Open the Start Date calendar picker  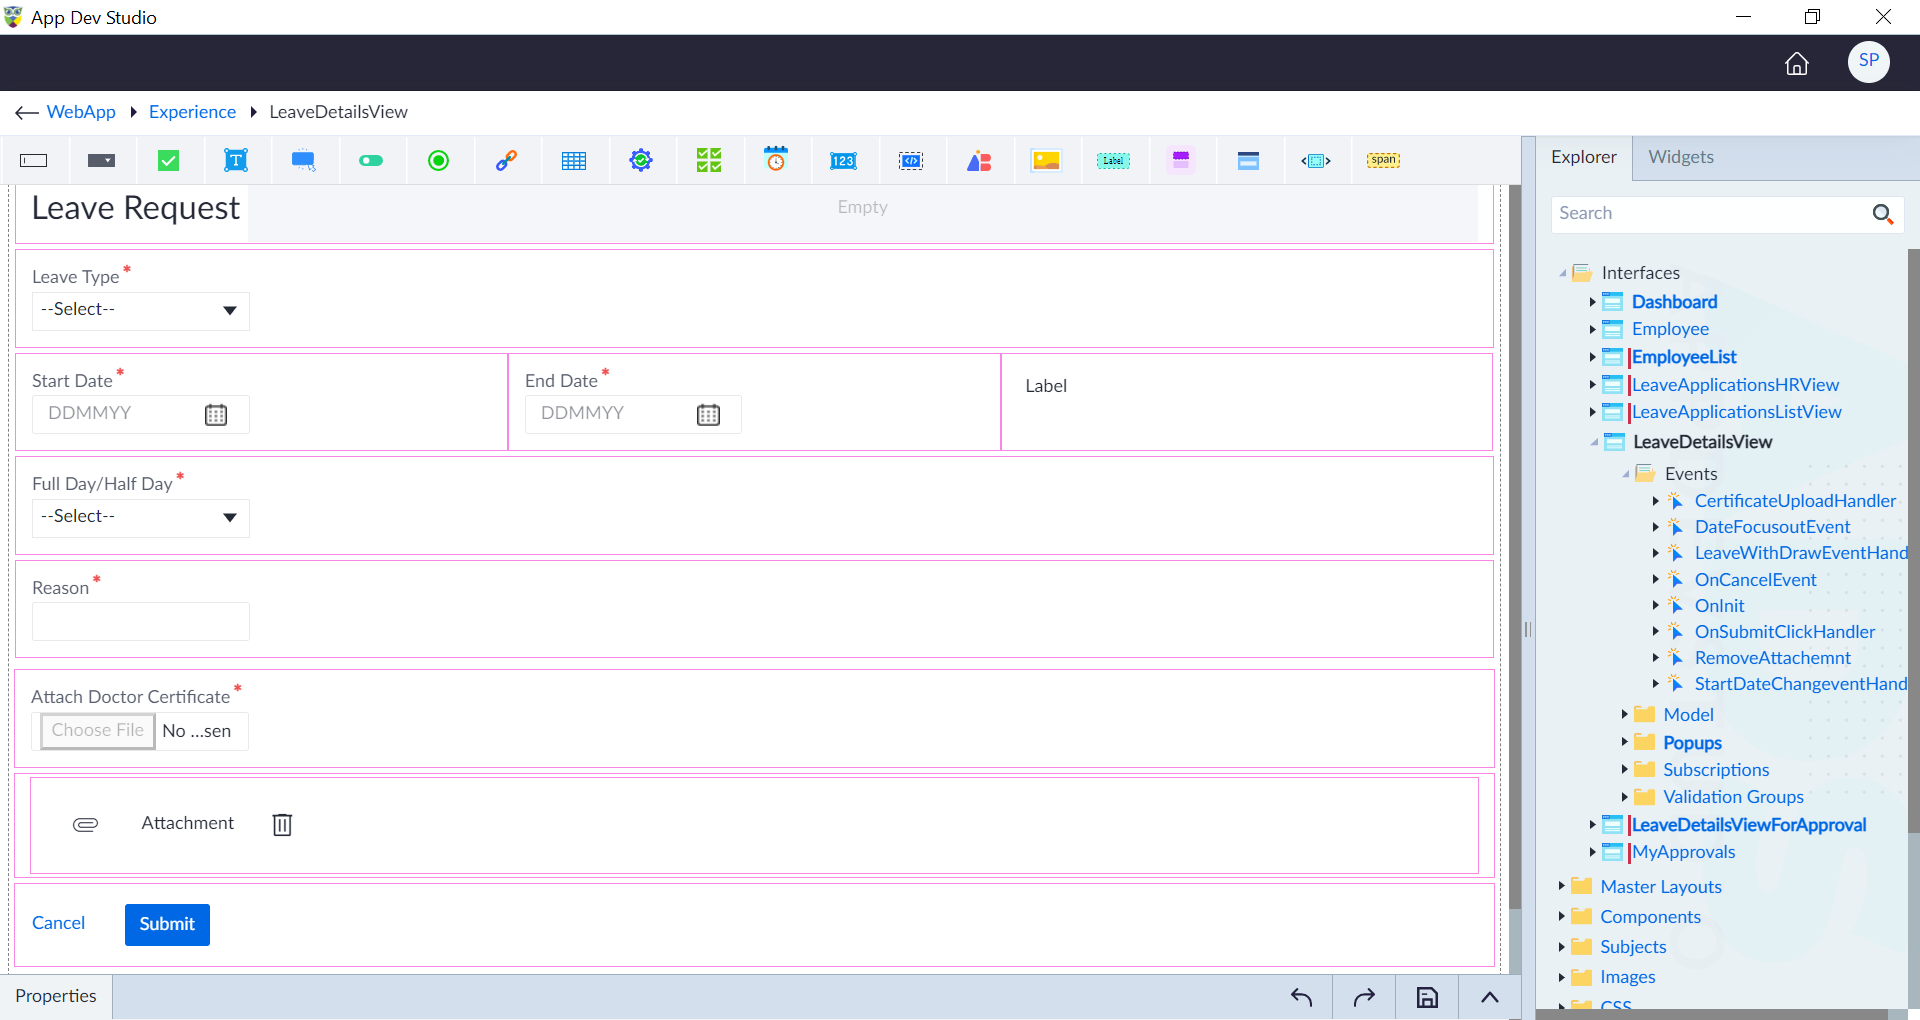point(216,415)
